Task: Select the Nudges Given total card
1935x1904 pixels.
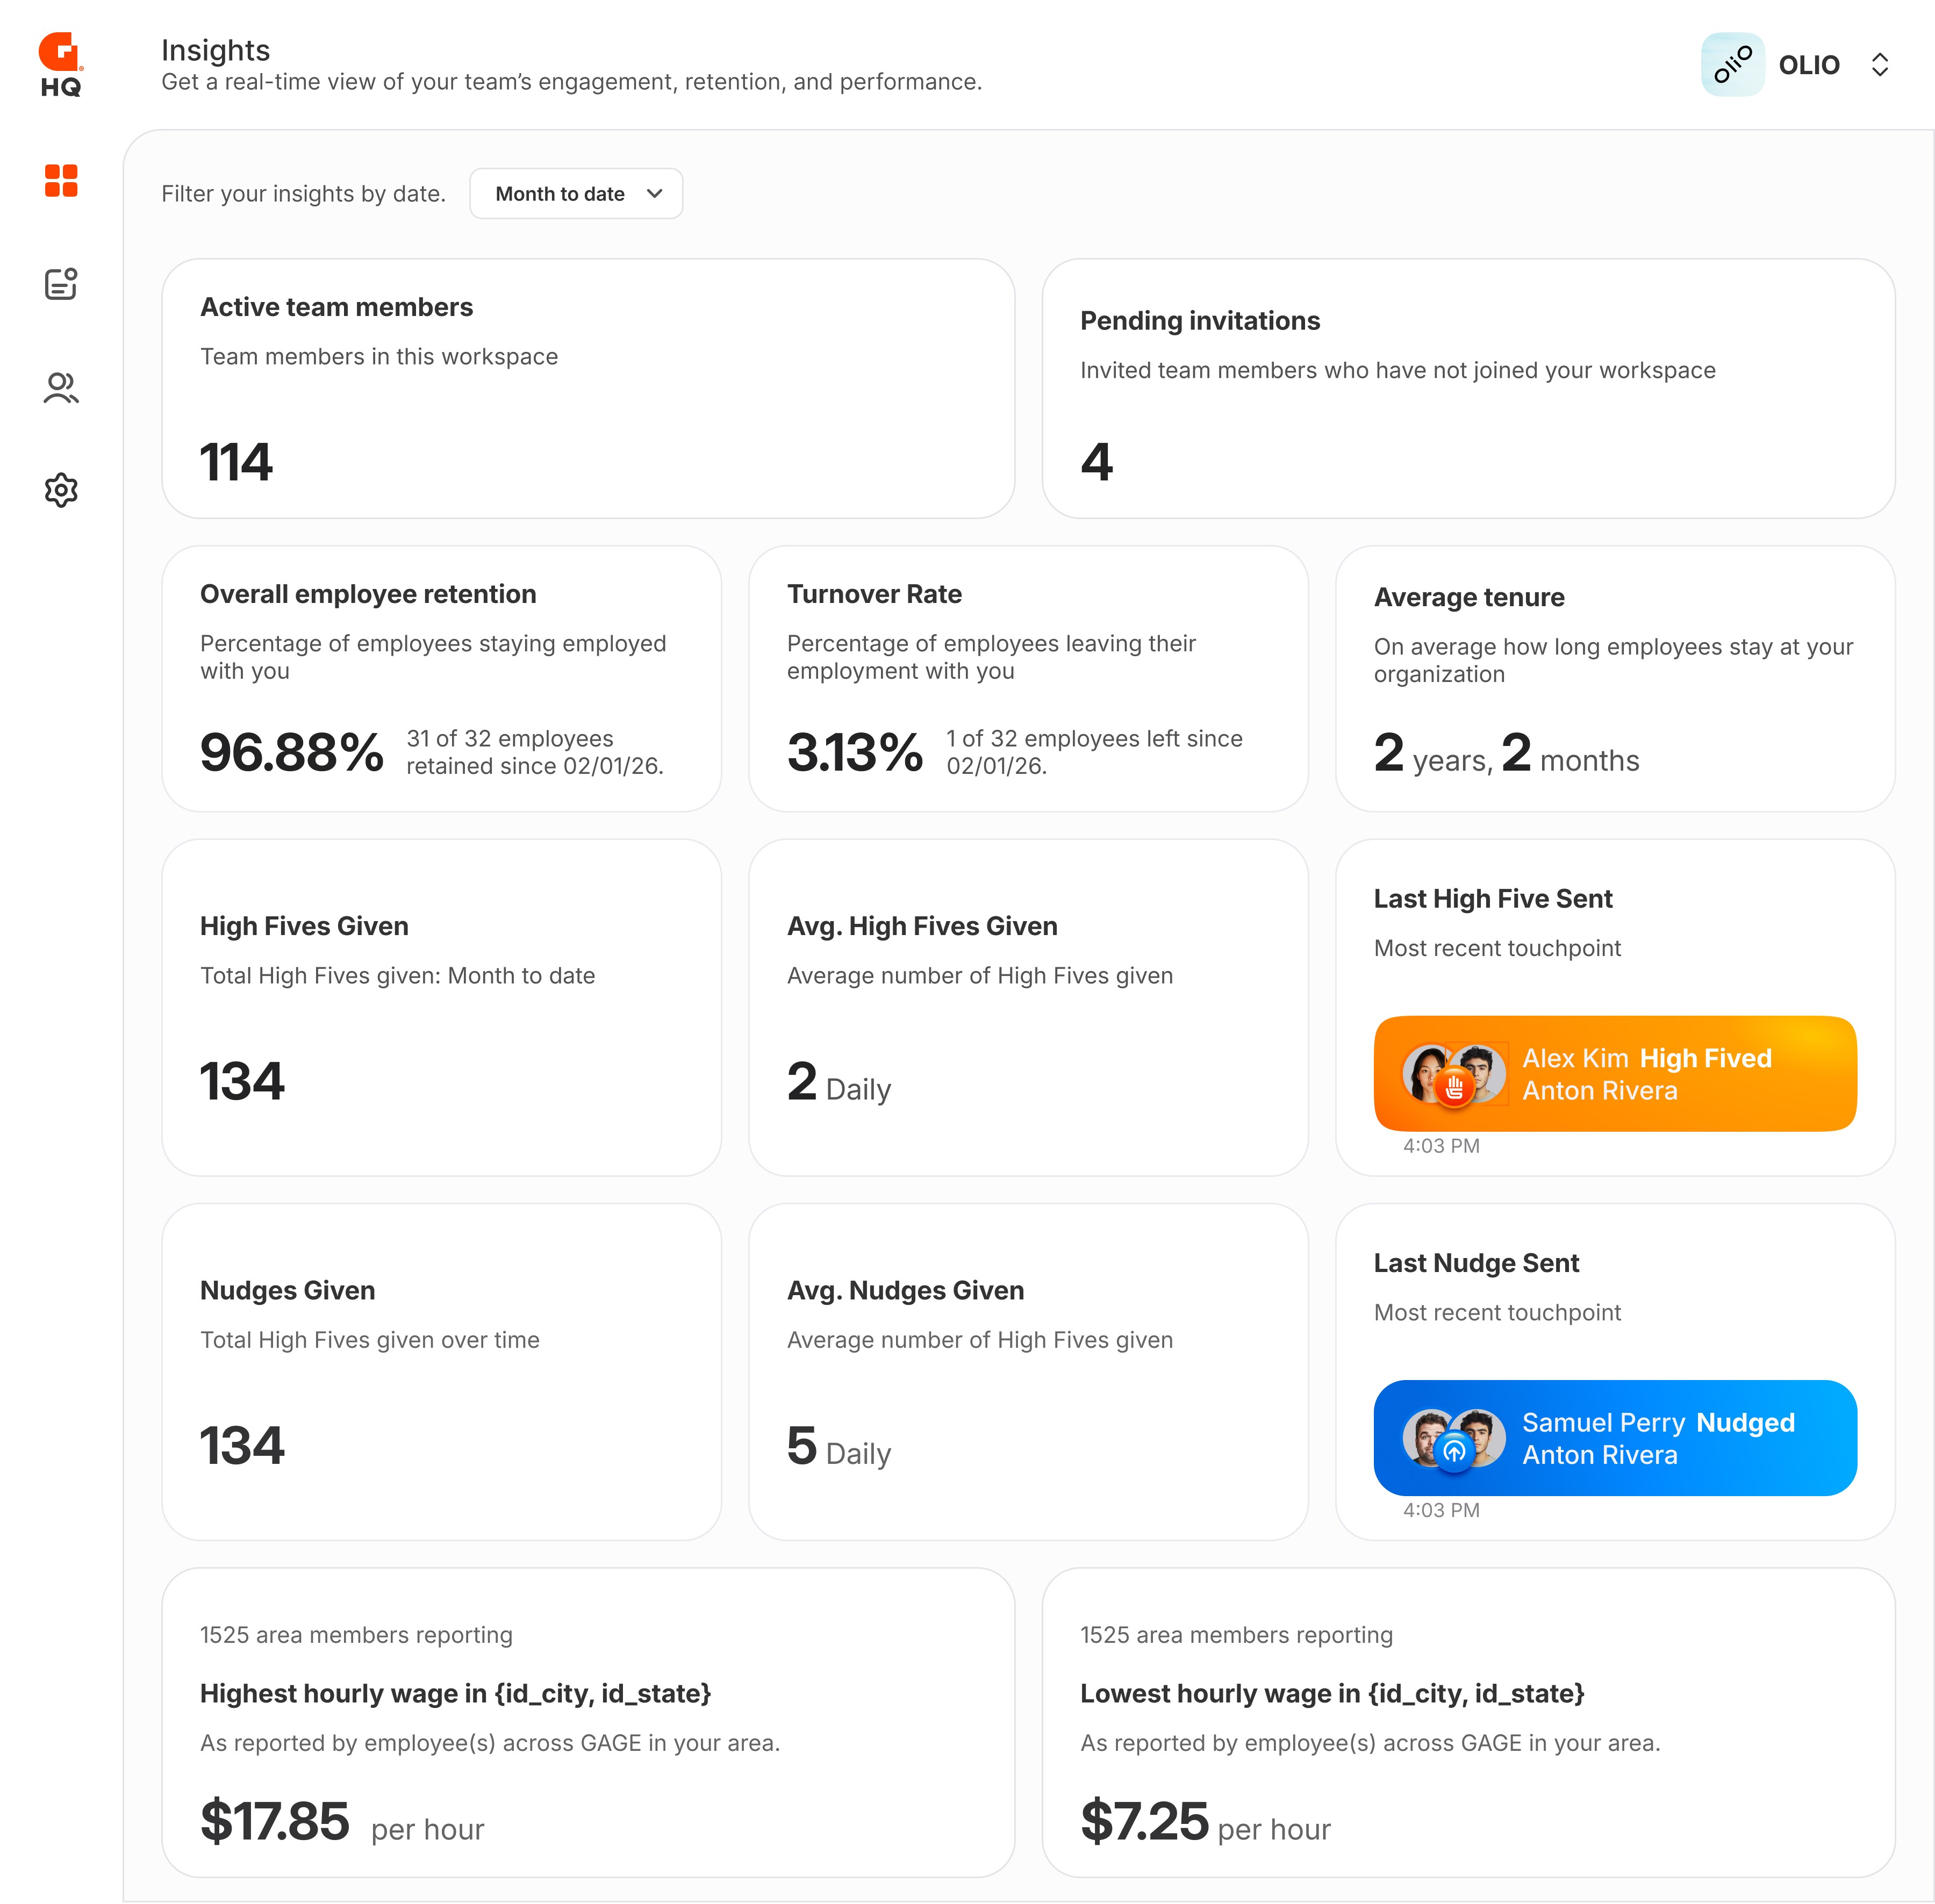Action: click(443, 1370)
